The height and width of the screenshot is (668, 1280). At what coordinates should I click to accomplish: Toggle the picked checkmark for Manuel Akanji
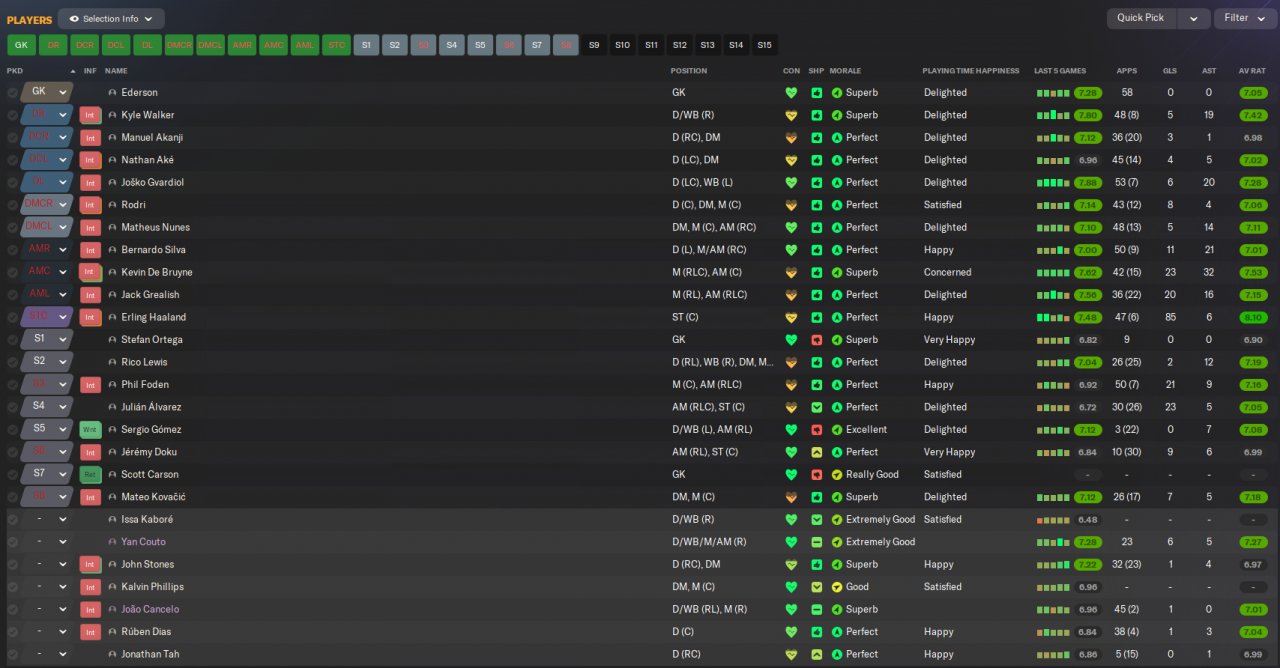click(x=12, y=138)
